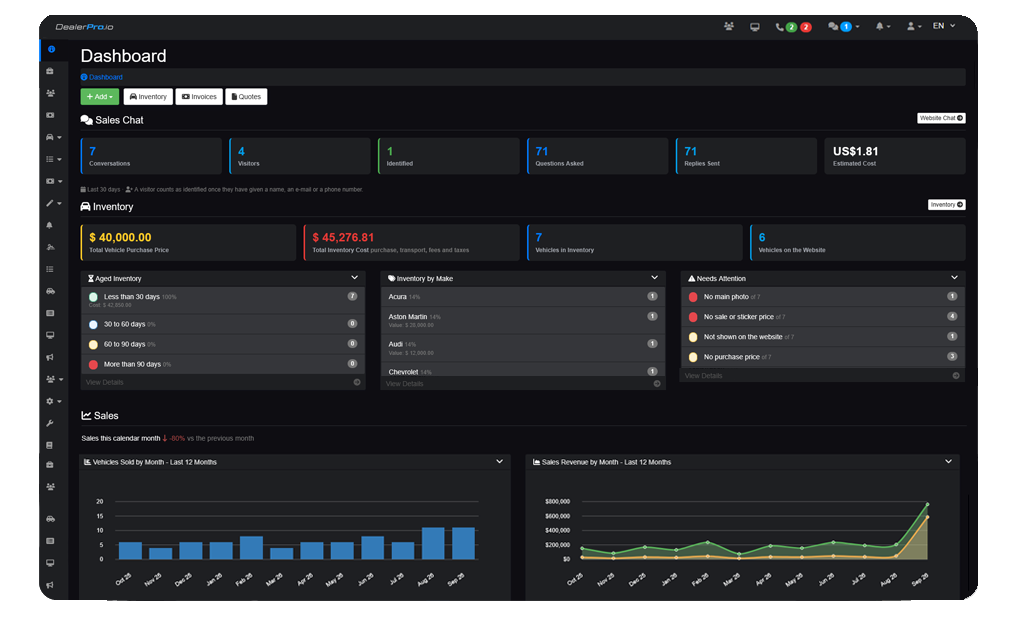Collapse the Vehicles Sold by Month chart chevron
Screen dimensions: 1016x635
pos(500,462)
